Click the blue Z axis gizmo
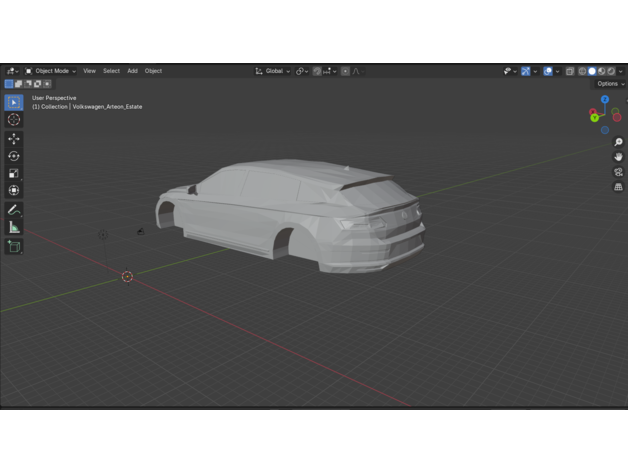This screenshot has height=472, width=628. click(x=605, y=100)
